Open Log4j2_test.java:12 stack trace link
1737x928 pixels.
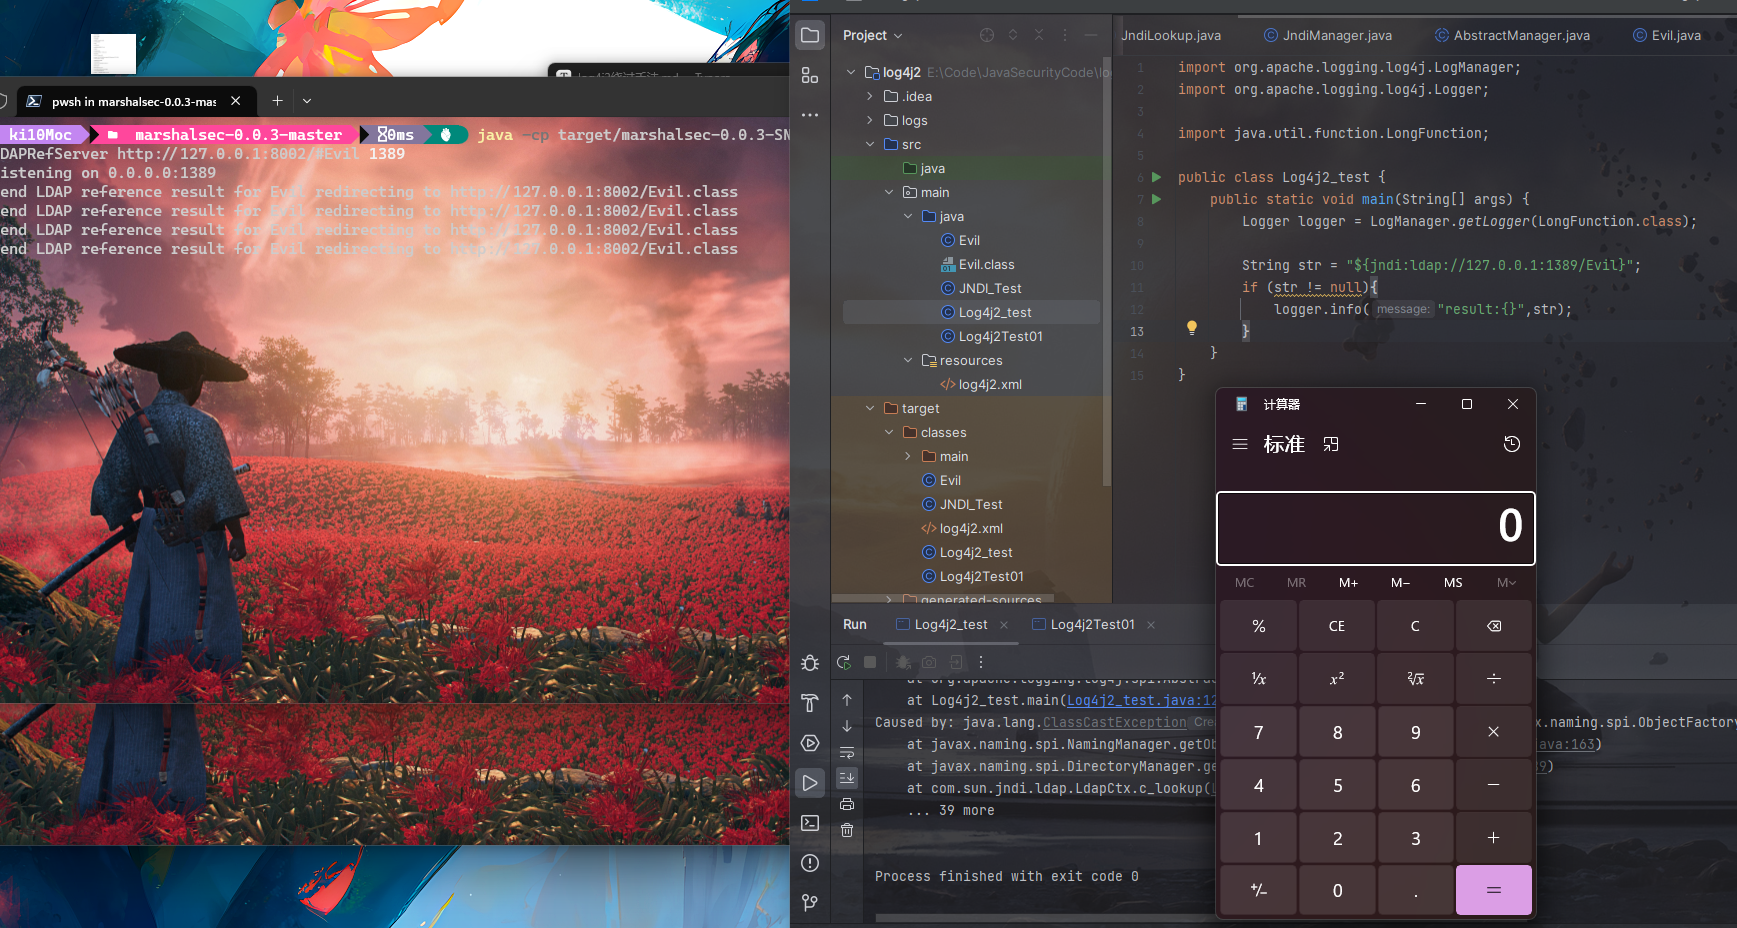(1141, 700)
